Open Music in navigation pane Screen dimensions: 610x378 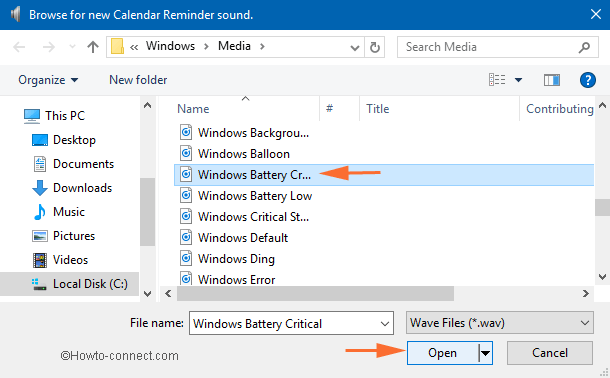click(x=59, y=212)
